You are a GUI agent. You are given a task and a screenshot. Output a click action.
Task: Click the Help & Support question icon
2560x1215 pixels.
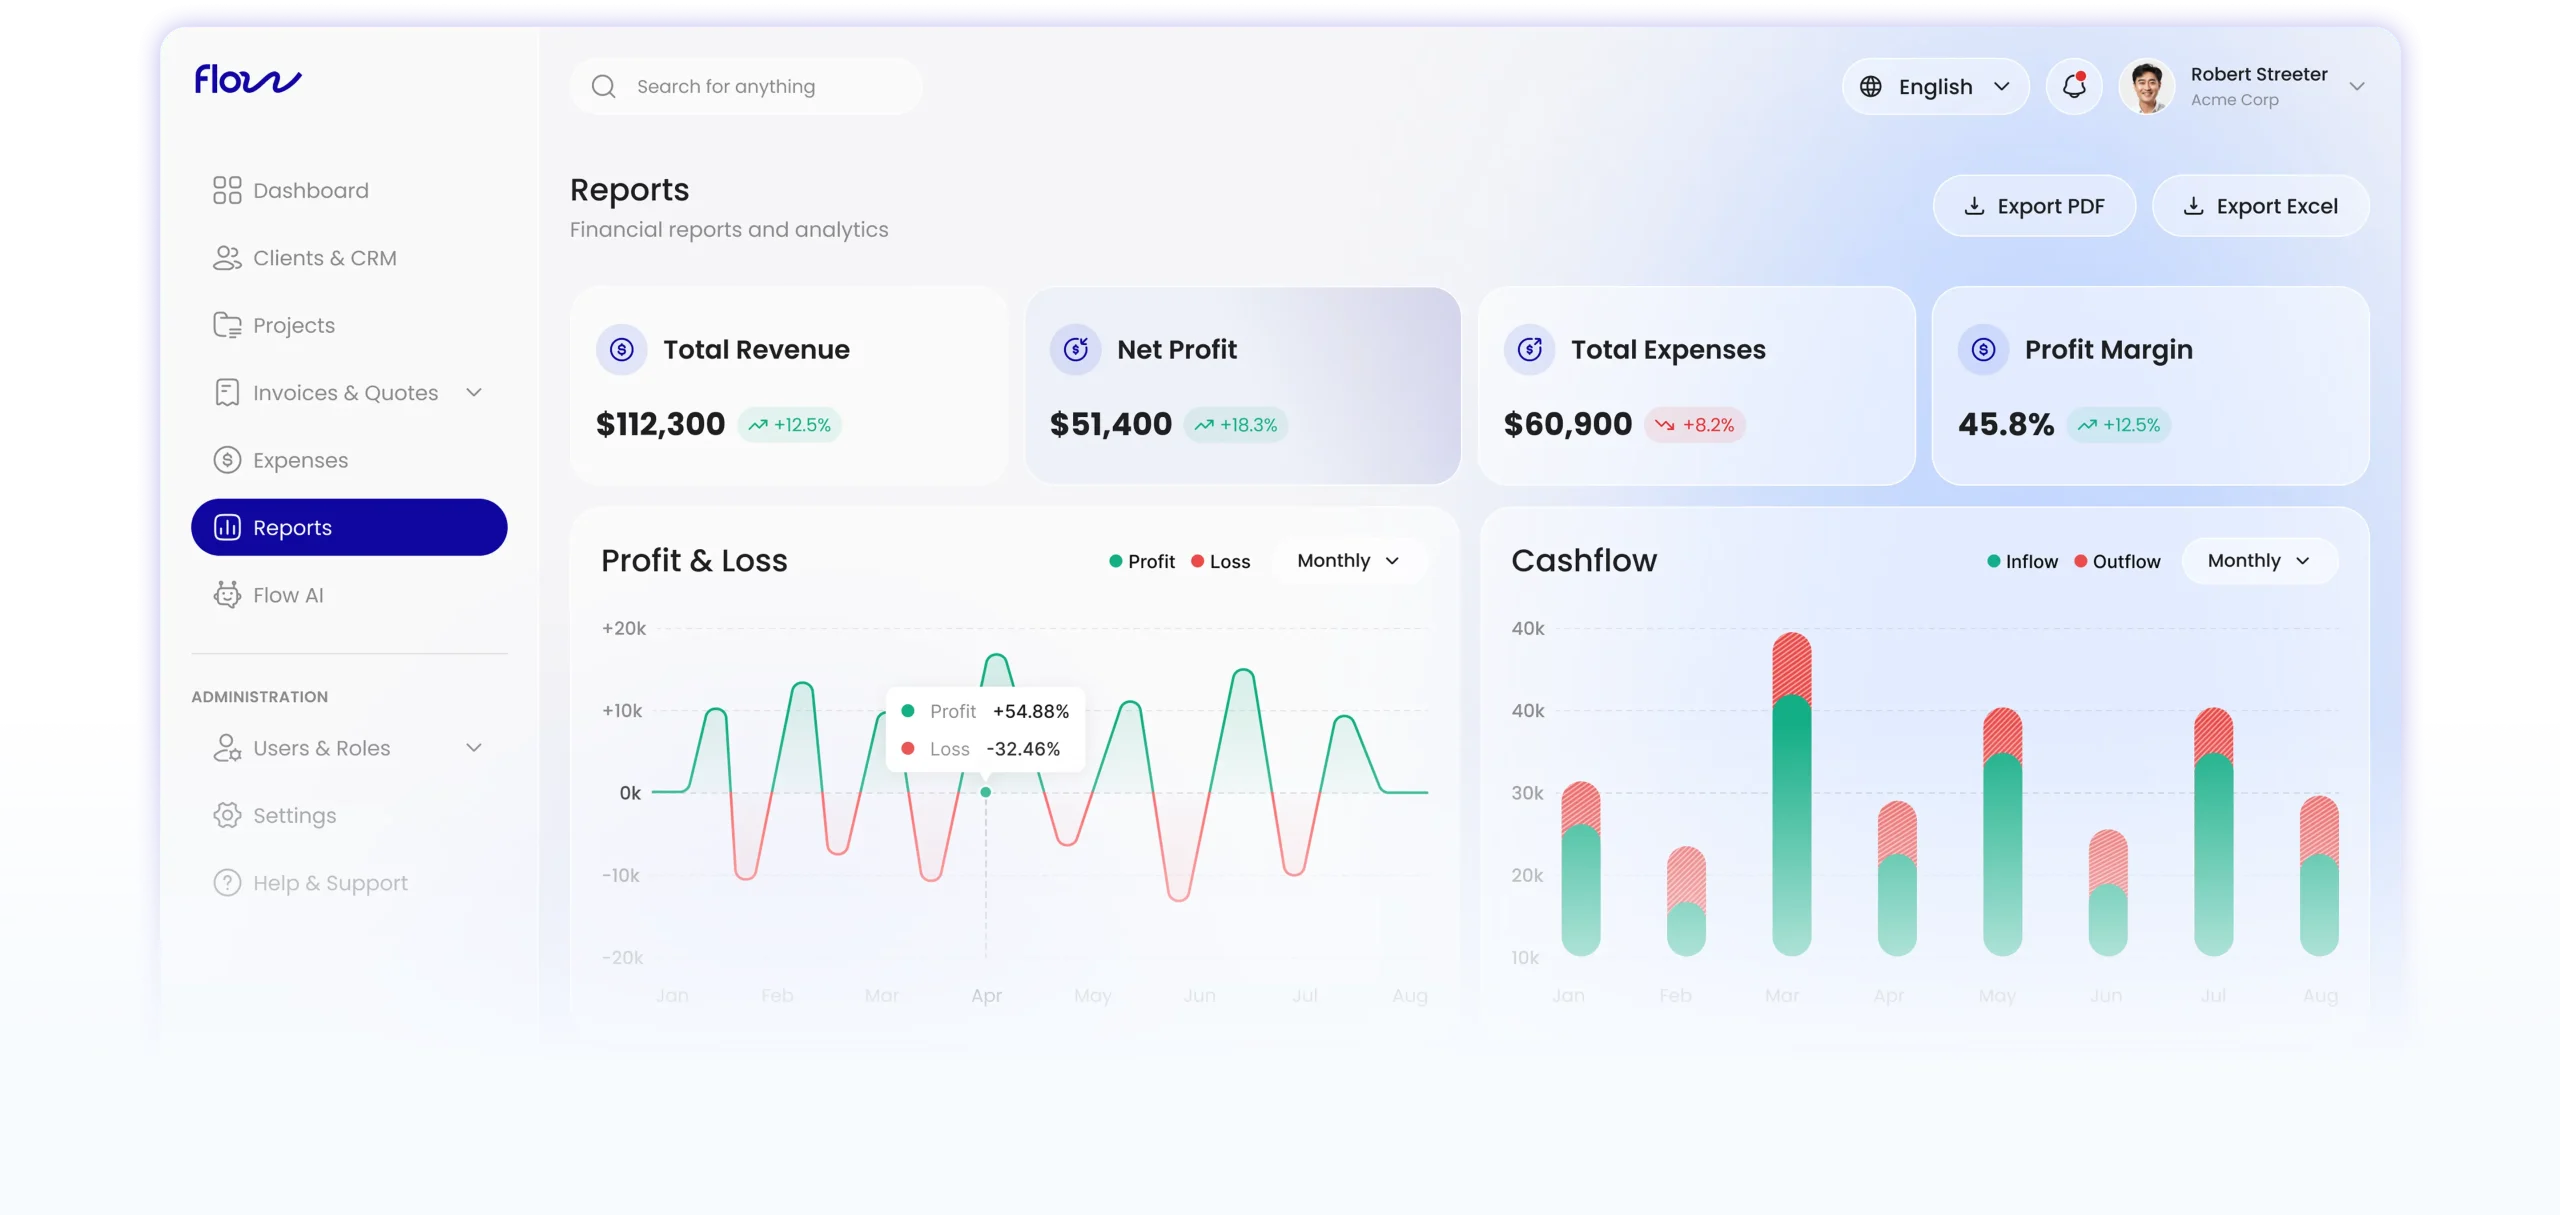(227, 883)
